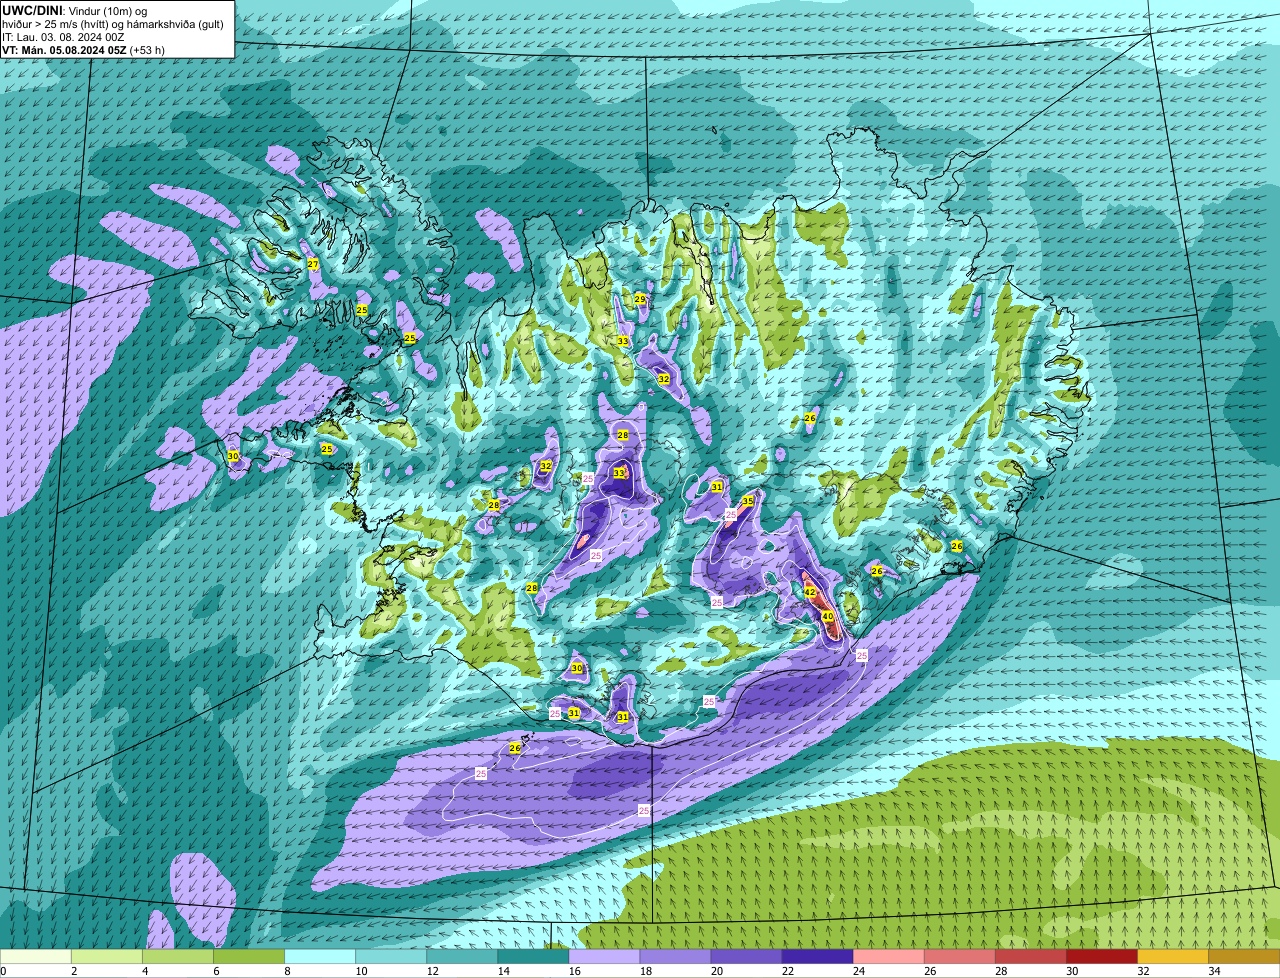Select the 14–16 m/s dark teal scale swatch
Screen dimensions: 1280x978
coord(533,956)
